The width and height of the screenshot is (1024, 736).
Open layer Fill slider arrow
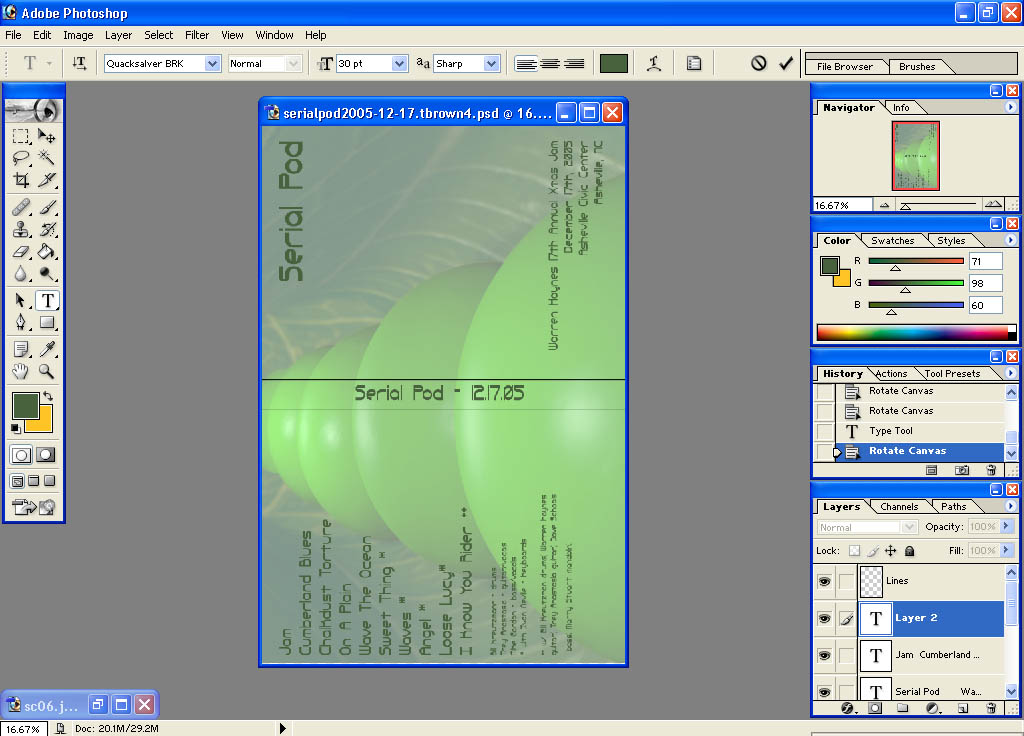tap(1006, 551)
